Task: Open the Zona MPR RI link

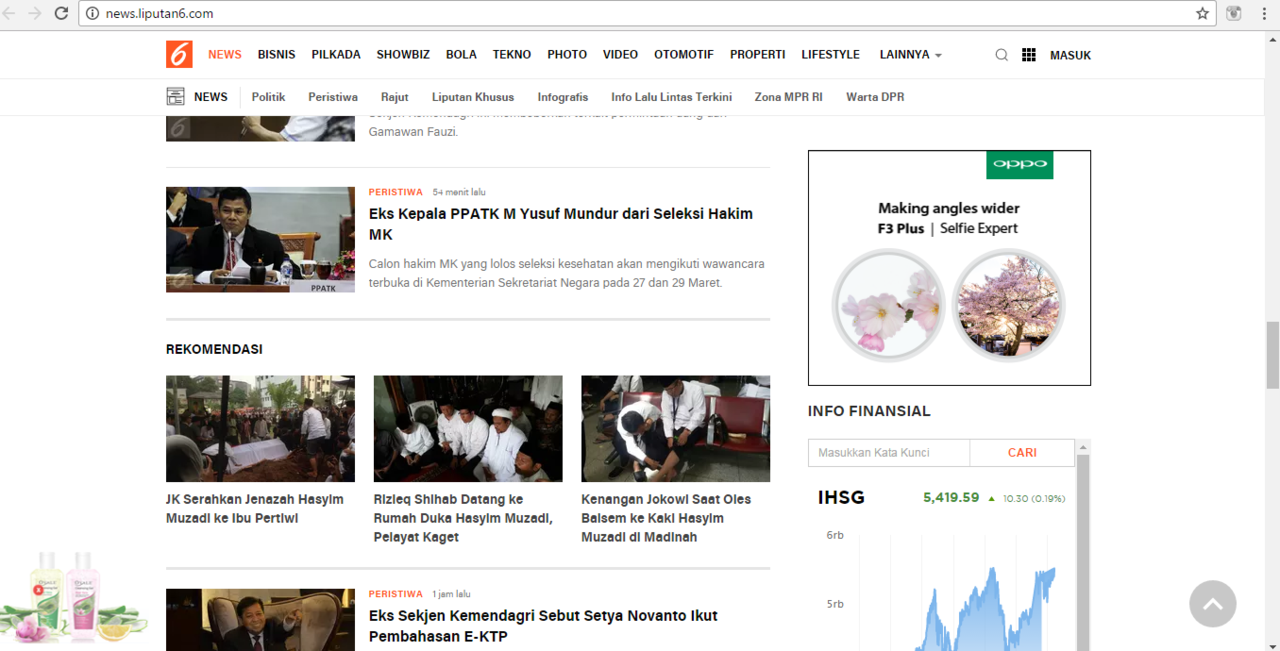Action: pos(789,97)
